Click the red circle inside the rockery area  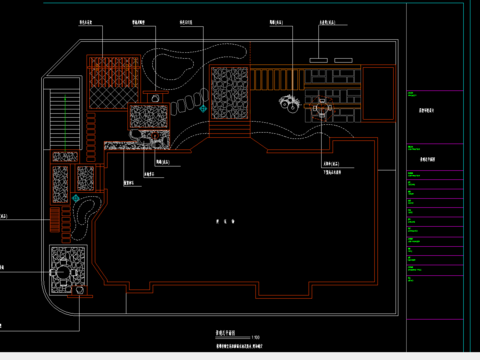pos(155,136)
